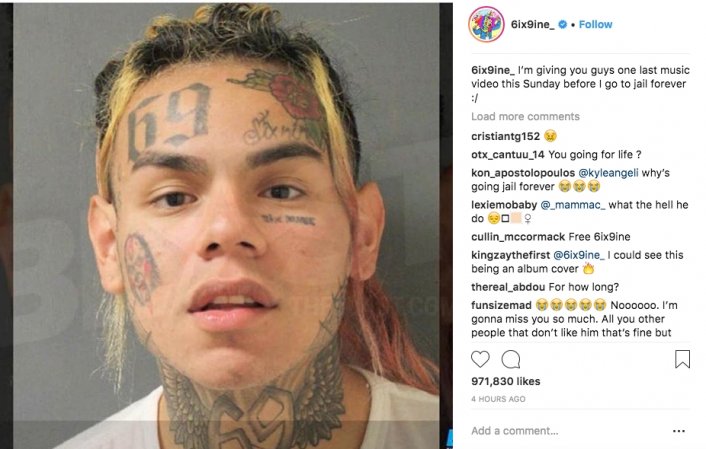This screenshot has height=449, width=706.
Task: Visit the @kyleangeli mention link
Action: pos(608,173)
